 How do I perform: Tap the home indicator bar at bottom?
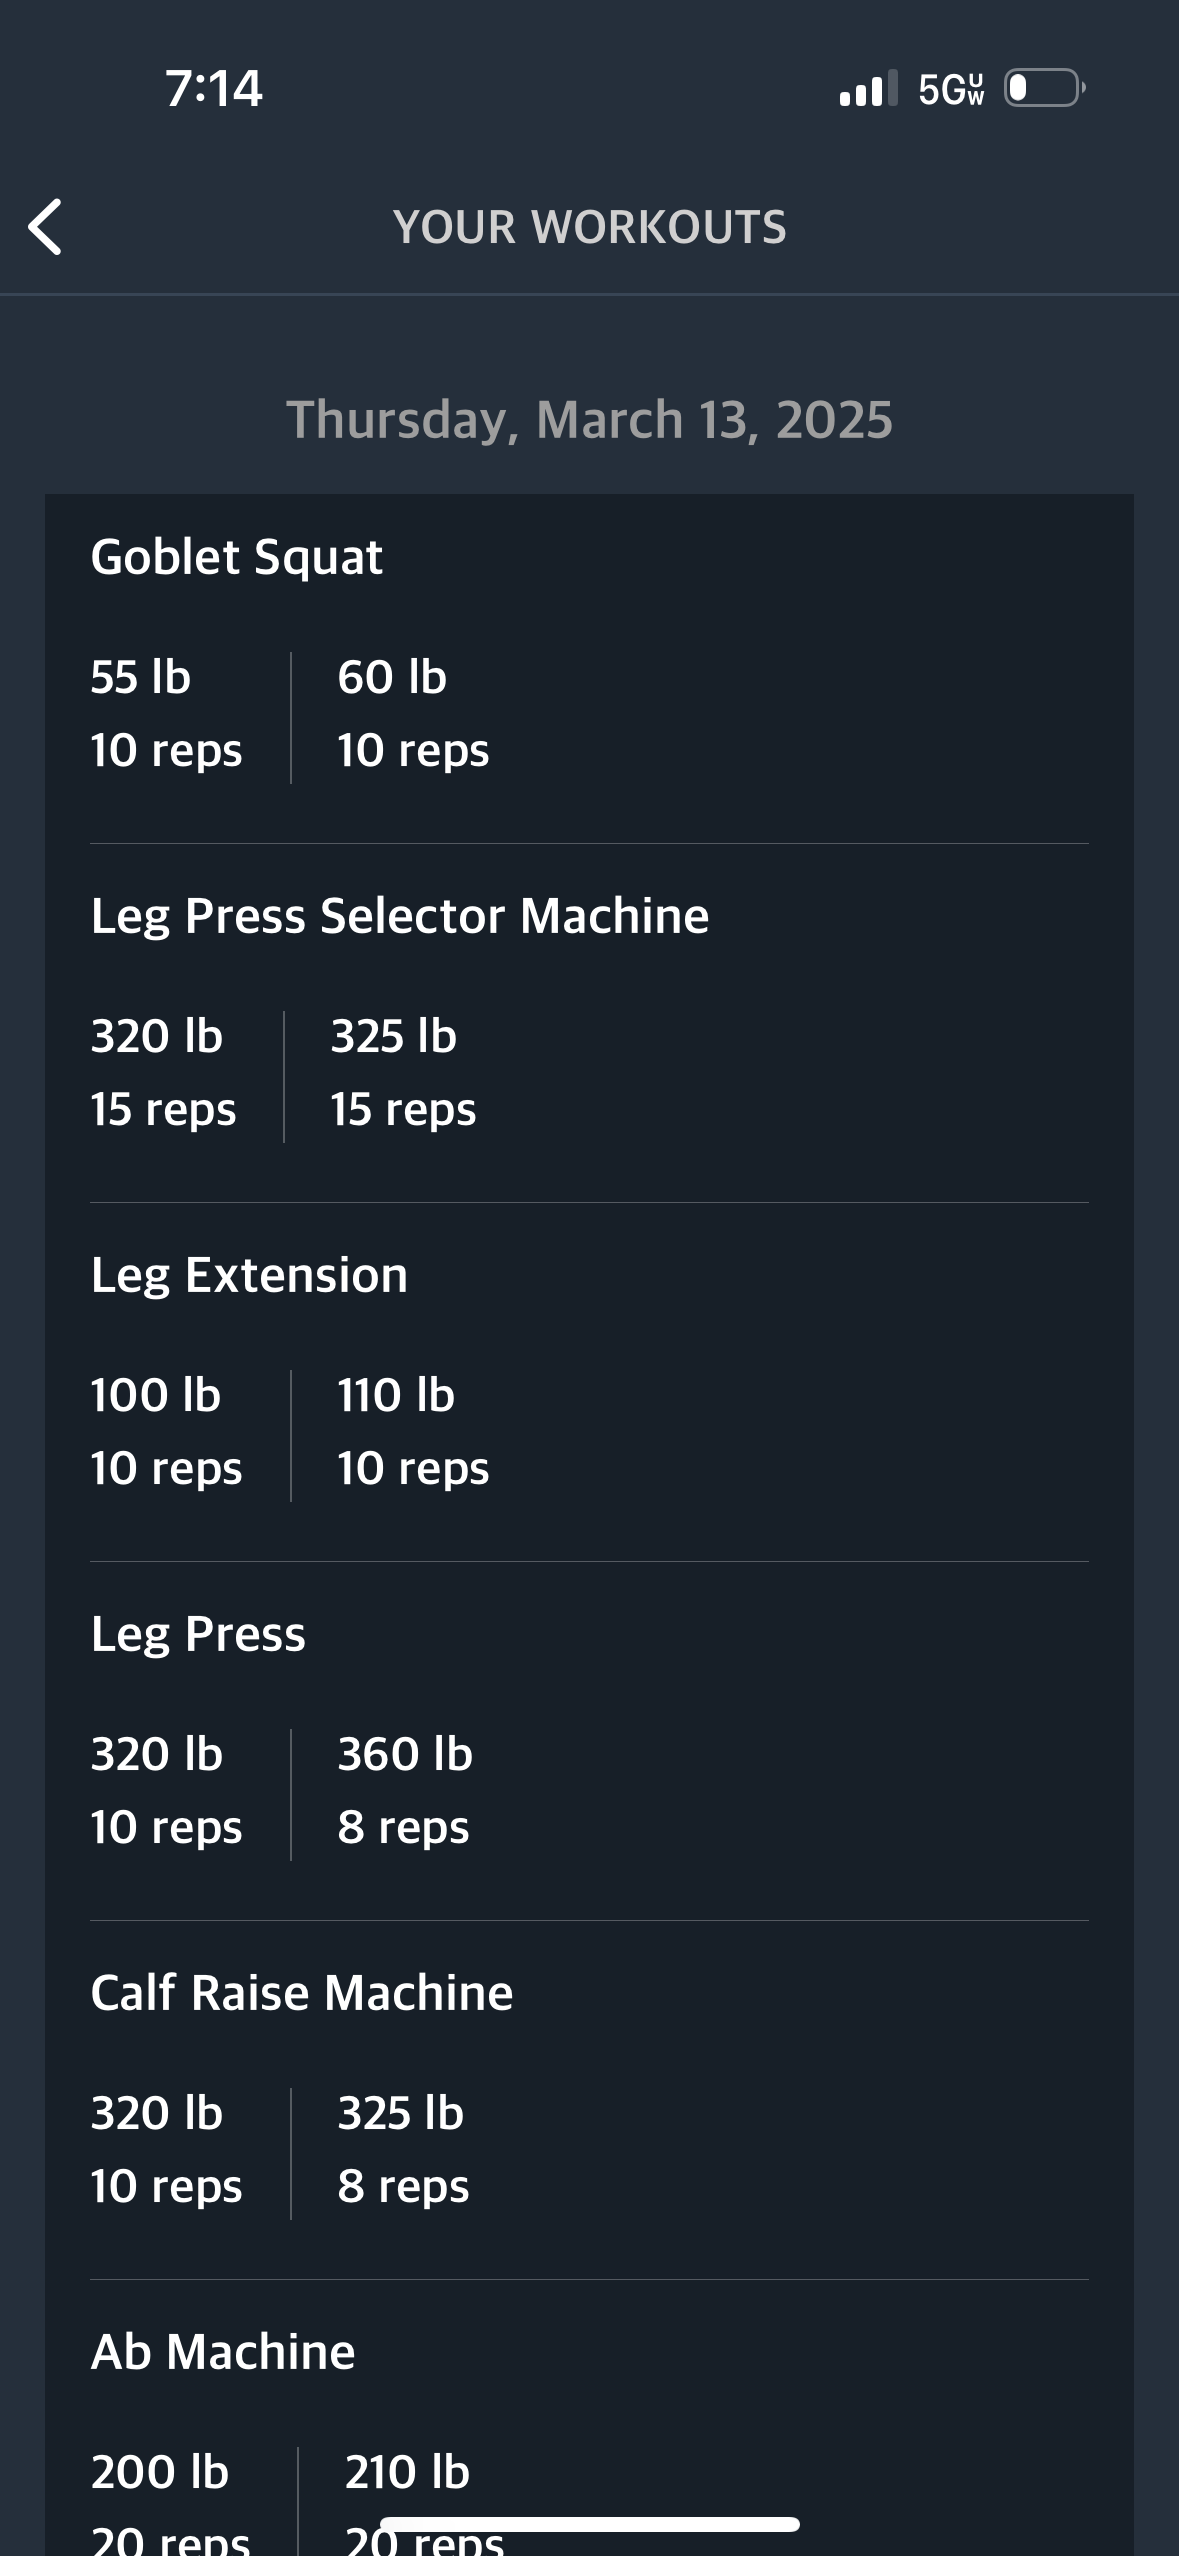click(590, 2524)
